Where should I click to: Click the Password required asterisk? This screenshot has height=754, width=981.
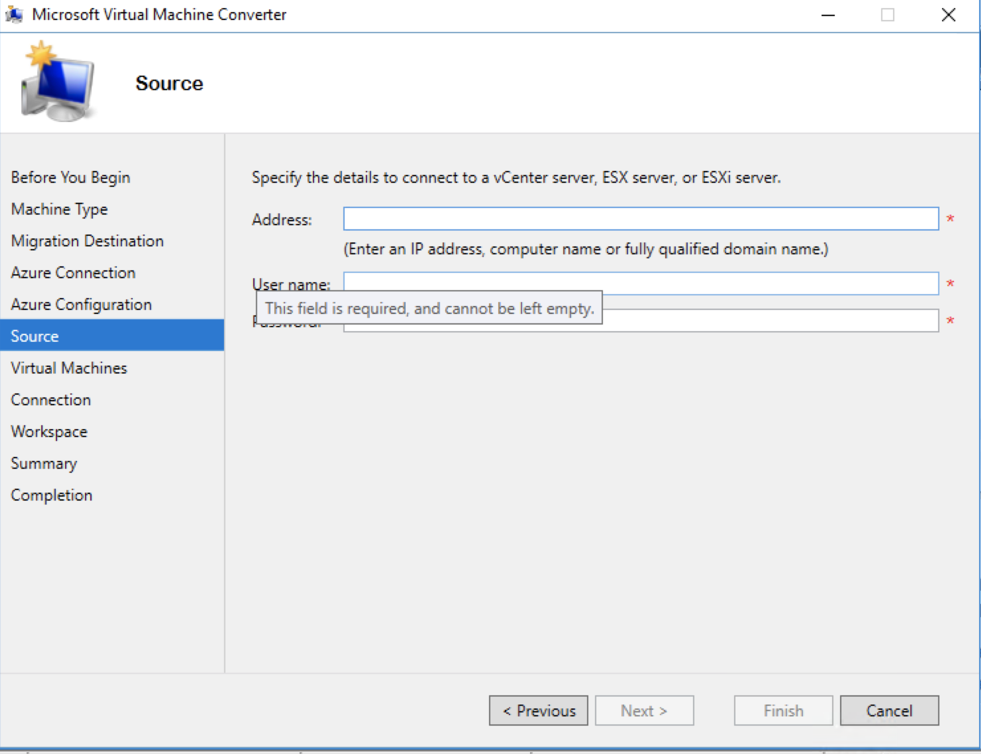950,321
